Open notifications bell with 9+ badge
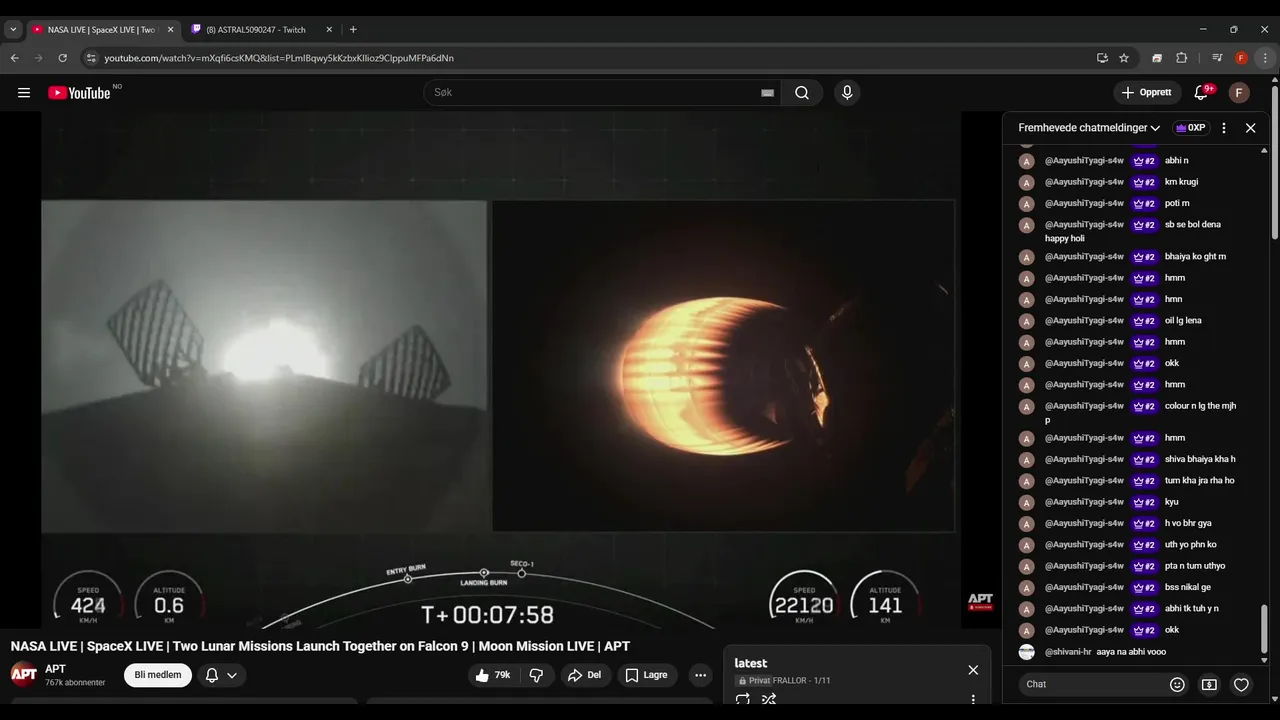1280x720 pixels. 1202,93
